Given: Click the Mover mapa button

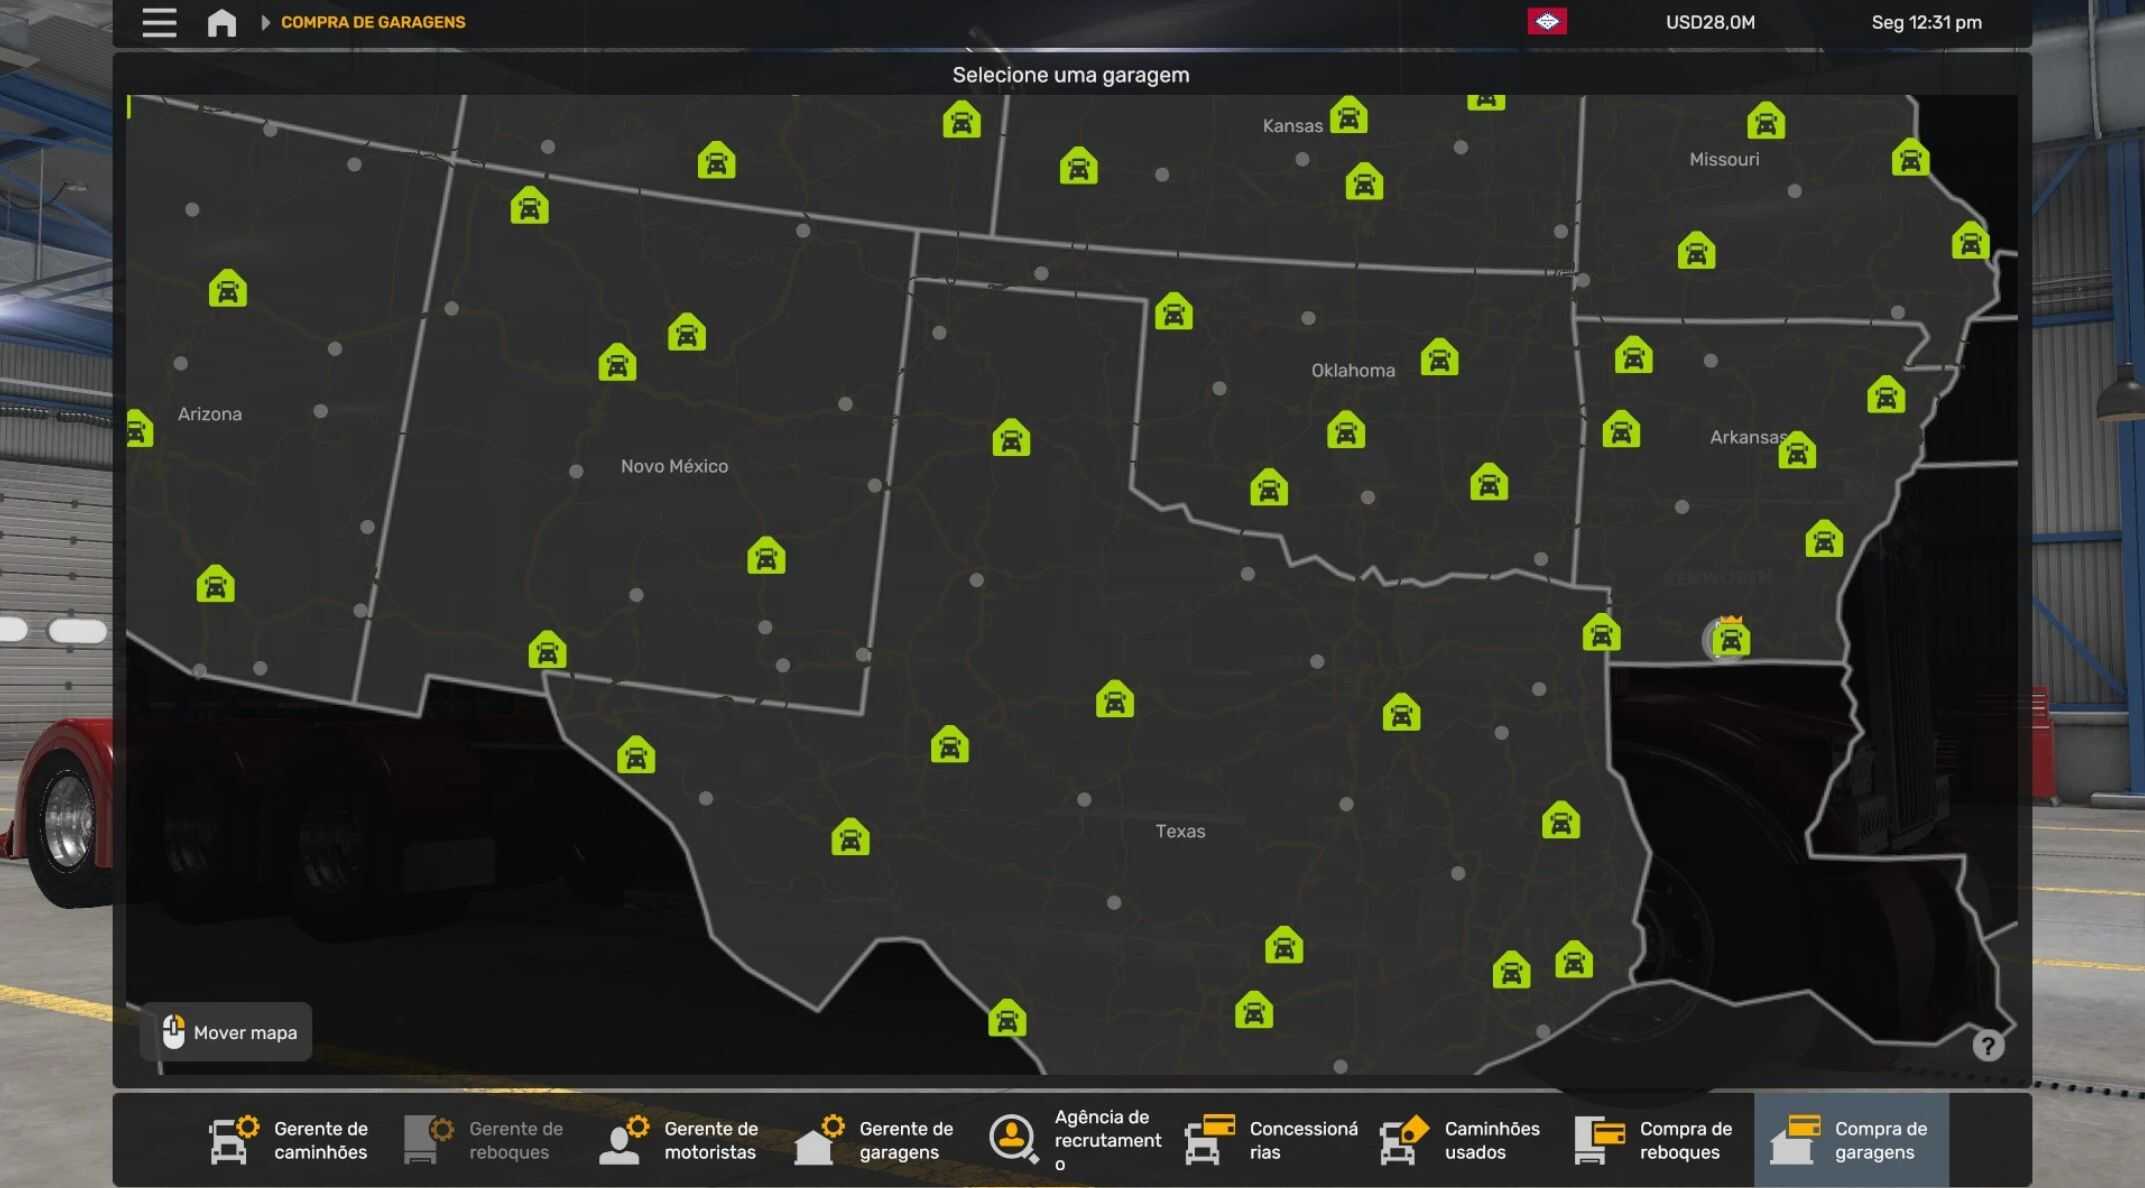Looking at the screenshot, I should click(227, 1032).
